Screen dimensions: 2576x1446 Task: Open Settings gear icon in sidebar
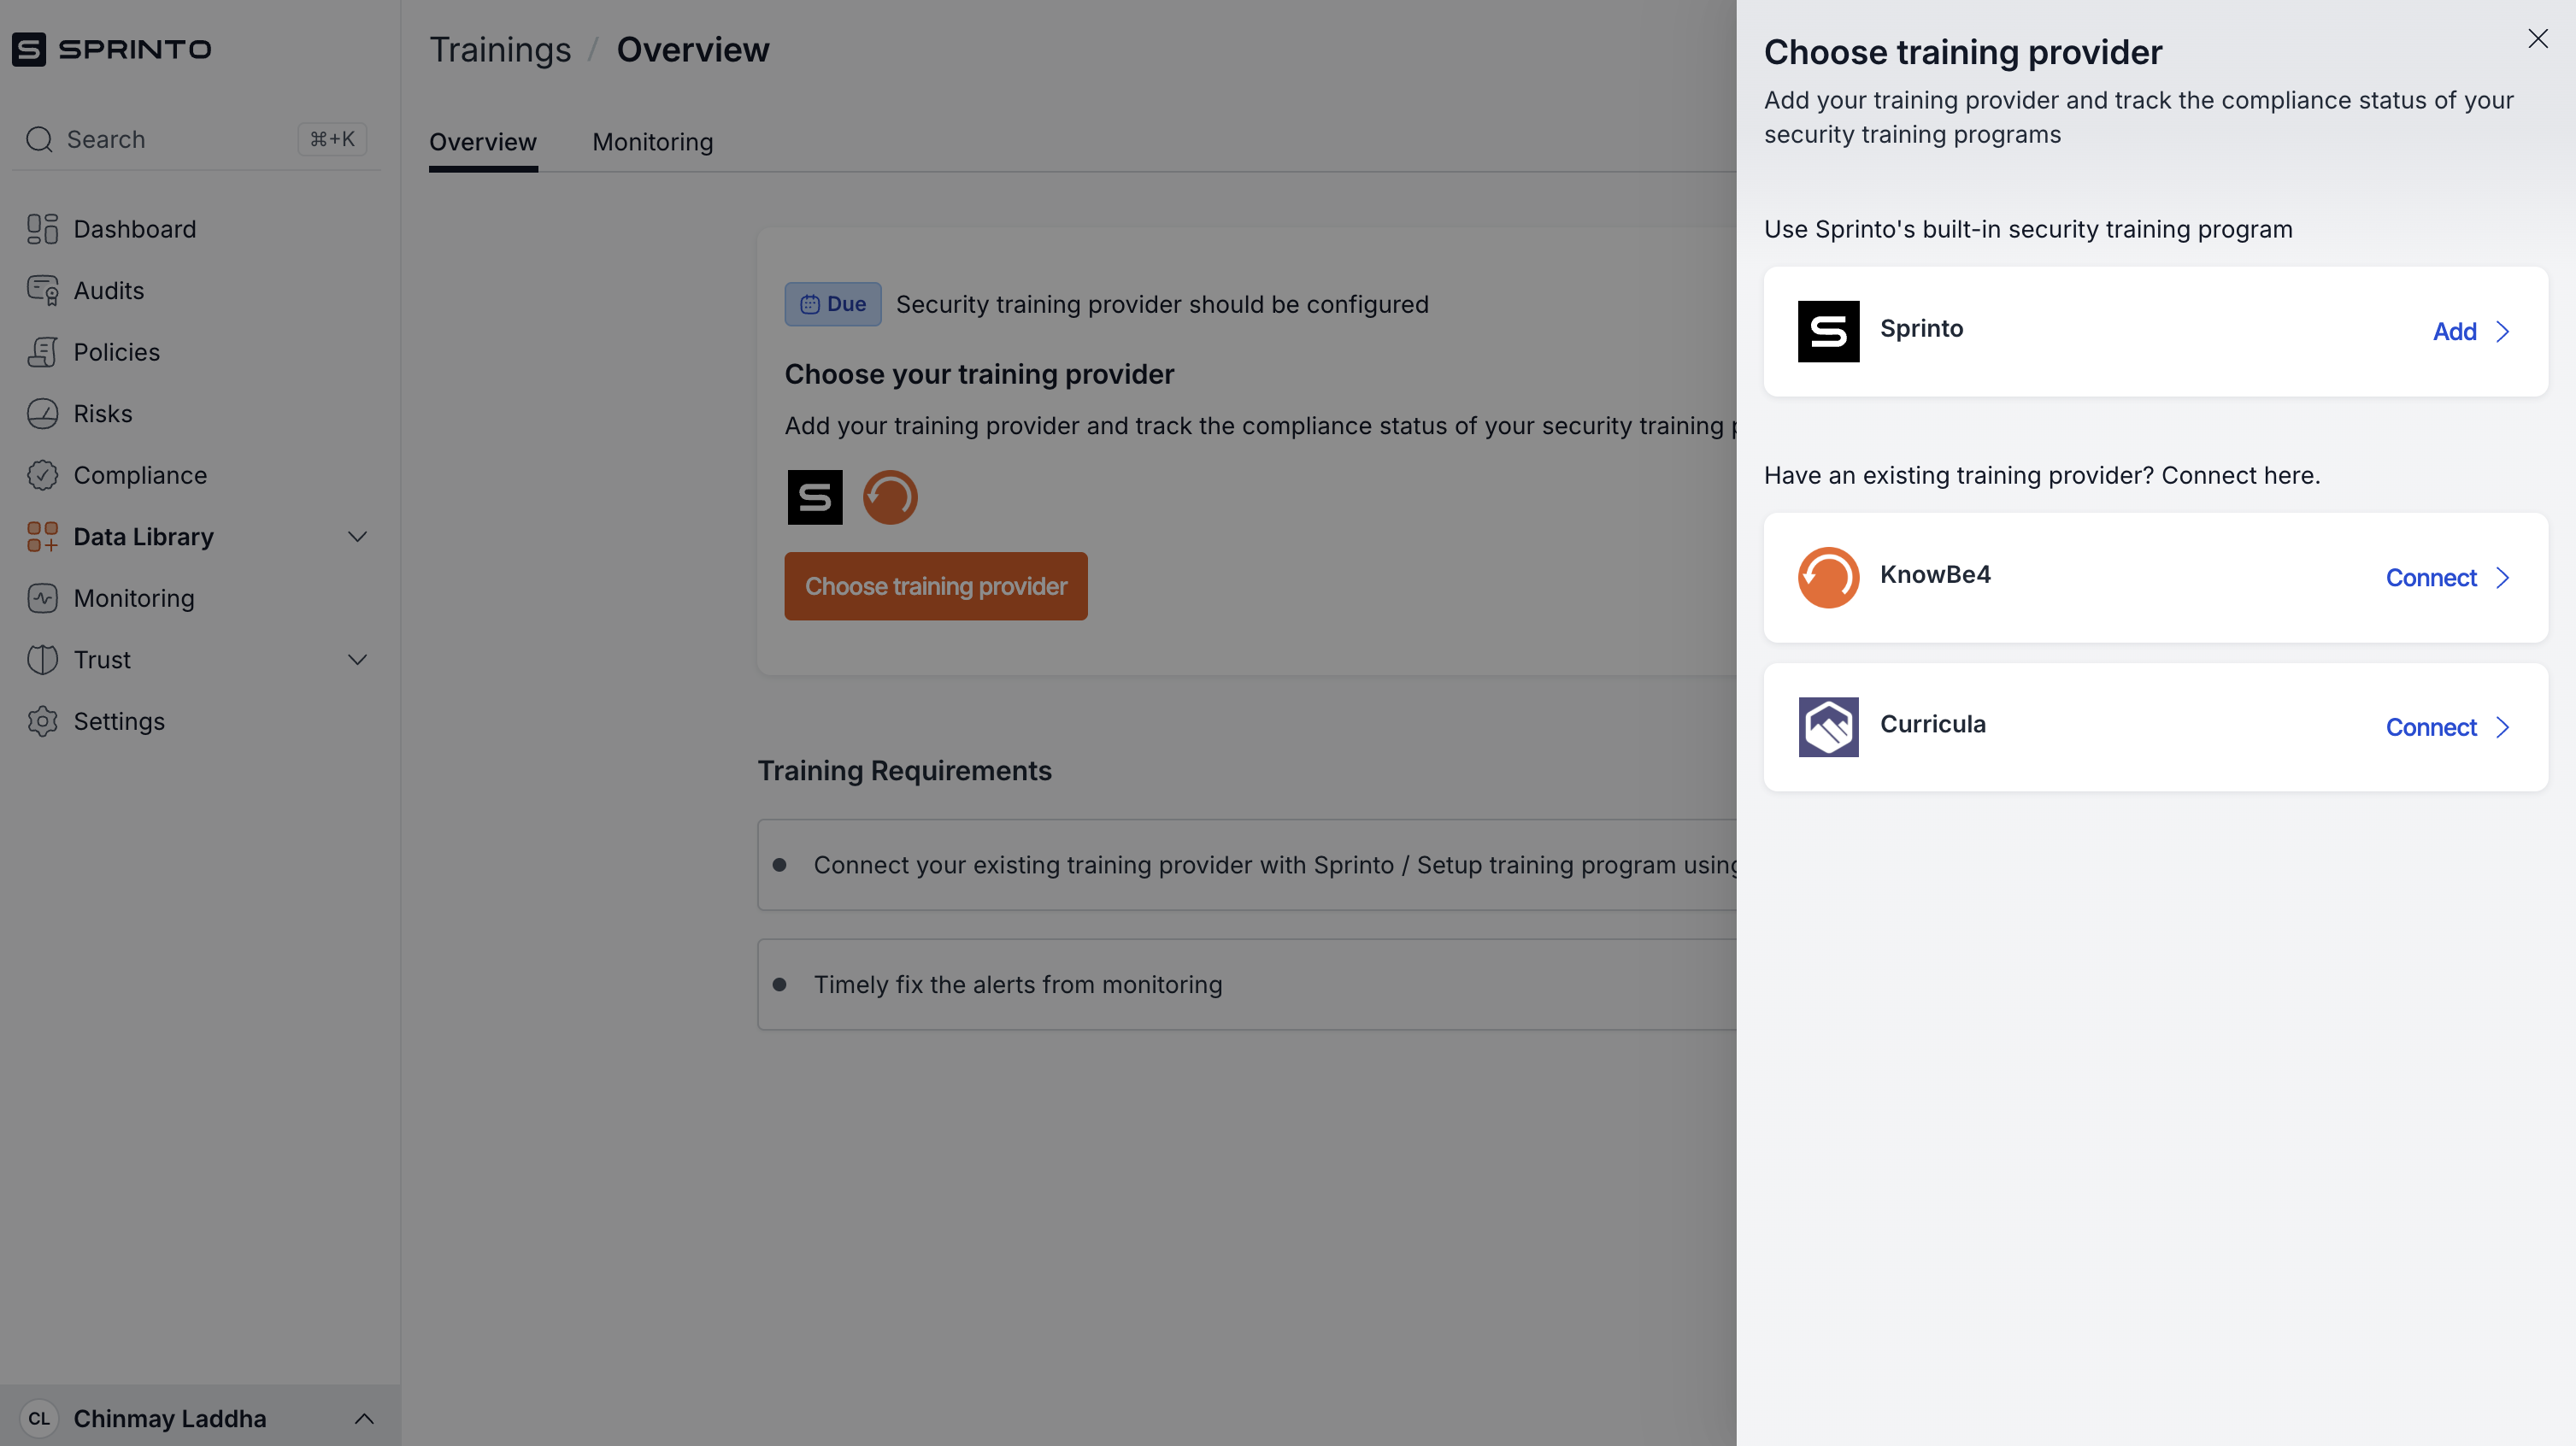(x=42, y=721)
